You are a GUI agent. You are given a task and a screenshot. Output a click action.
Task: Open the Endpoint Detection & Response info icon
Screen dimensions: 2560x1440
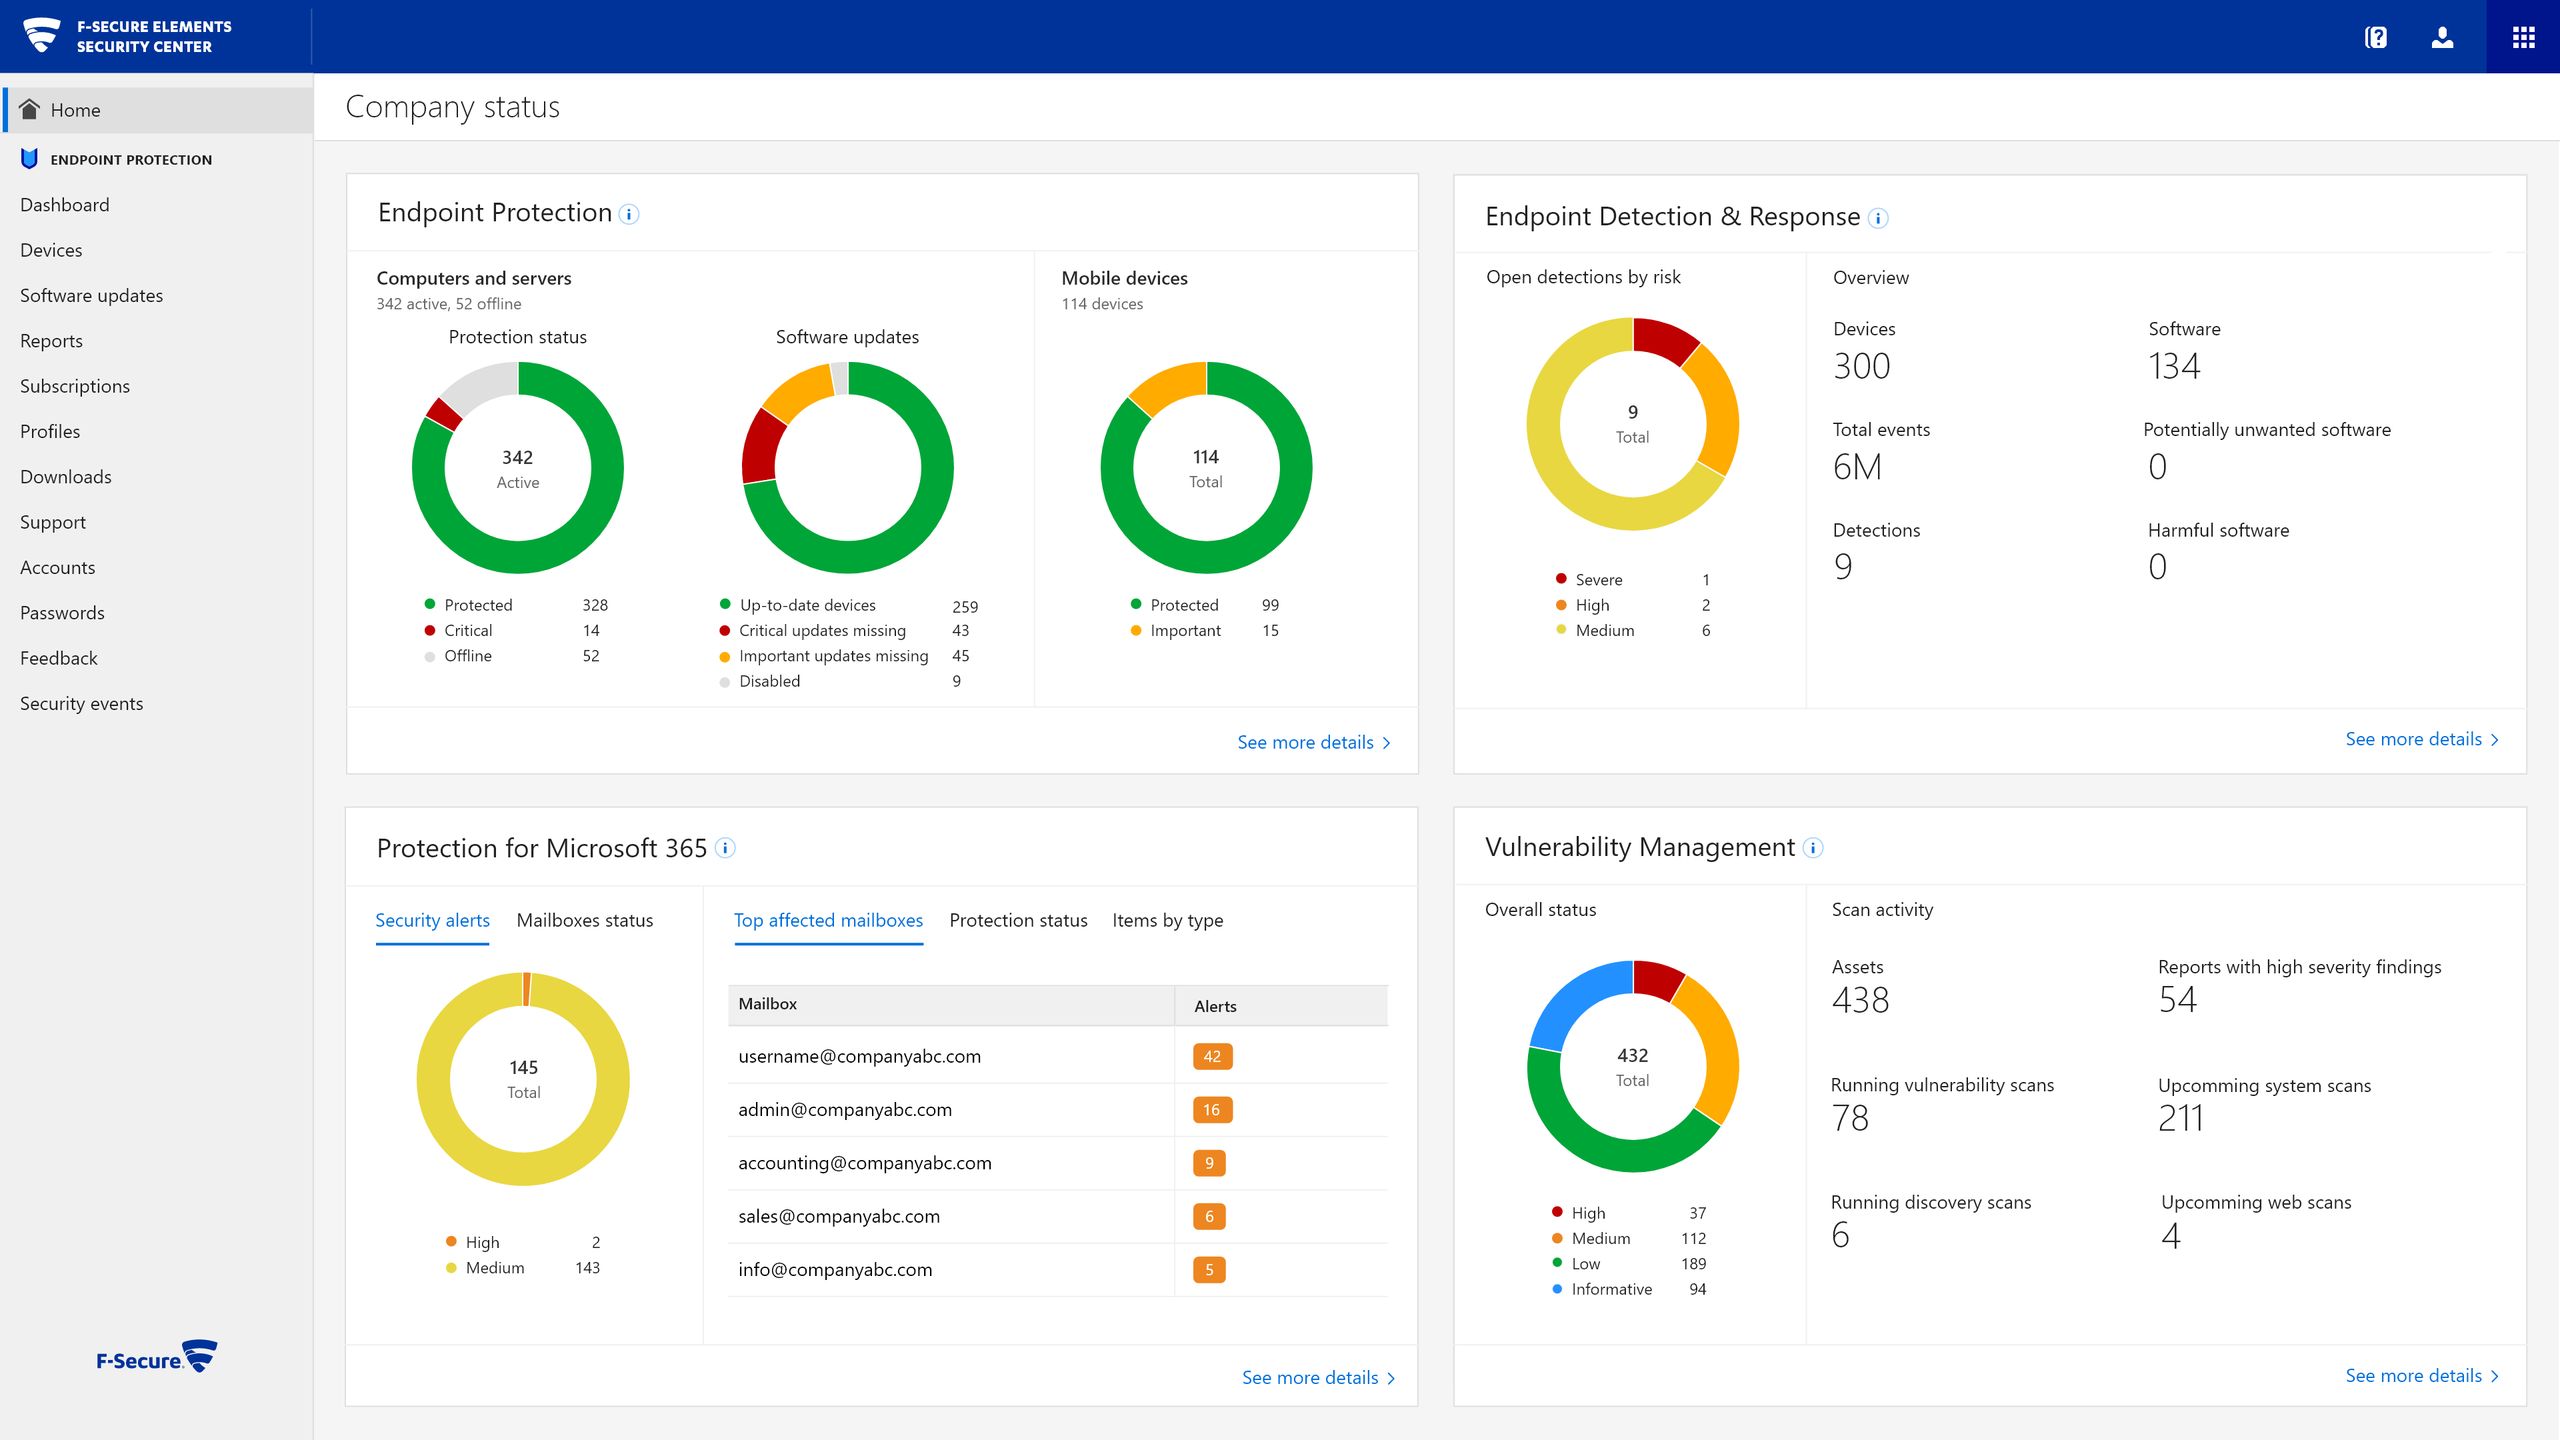click(1877, 218)
